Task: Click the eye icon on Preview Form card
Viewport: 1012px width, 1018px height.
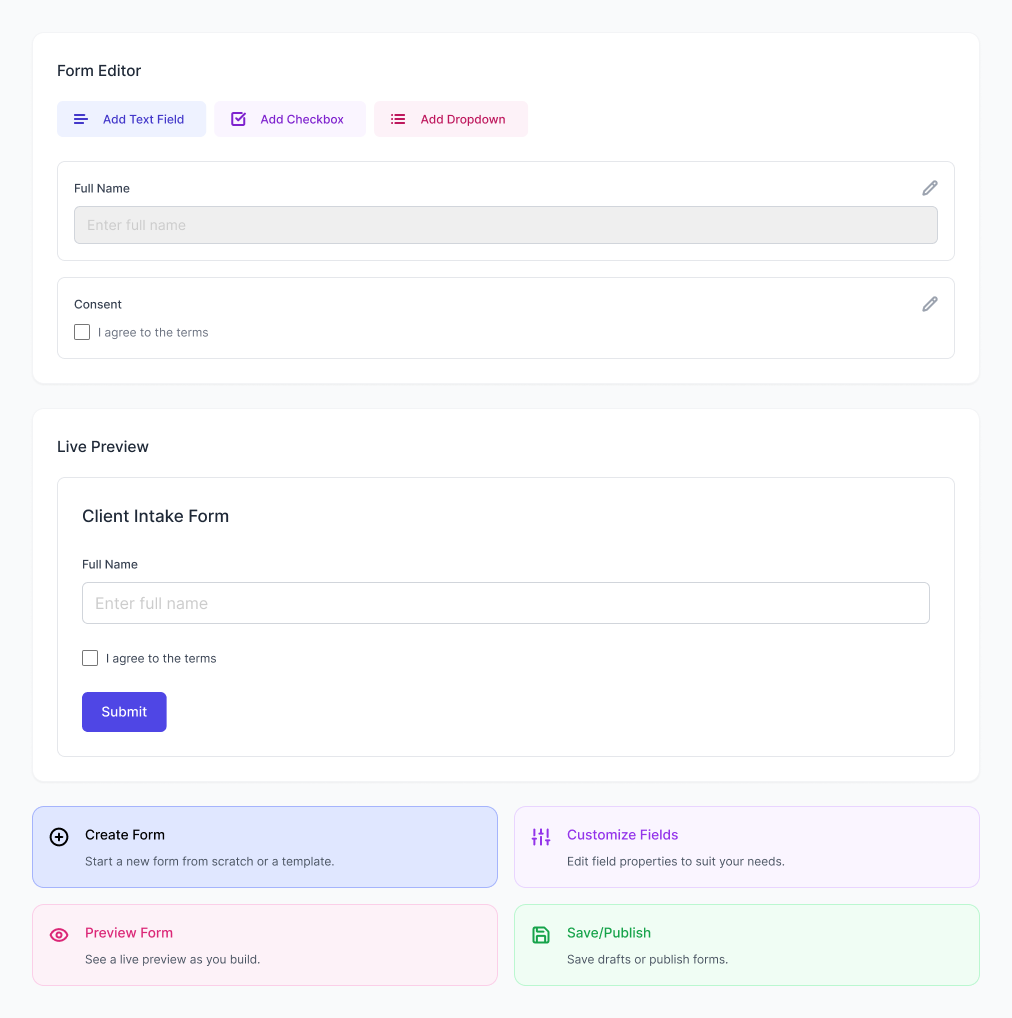Action: click(x=59, y=934)
